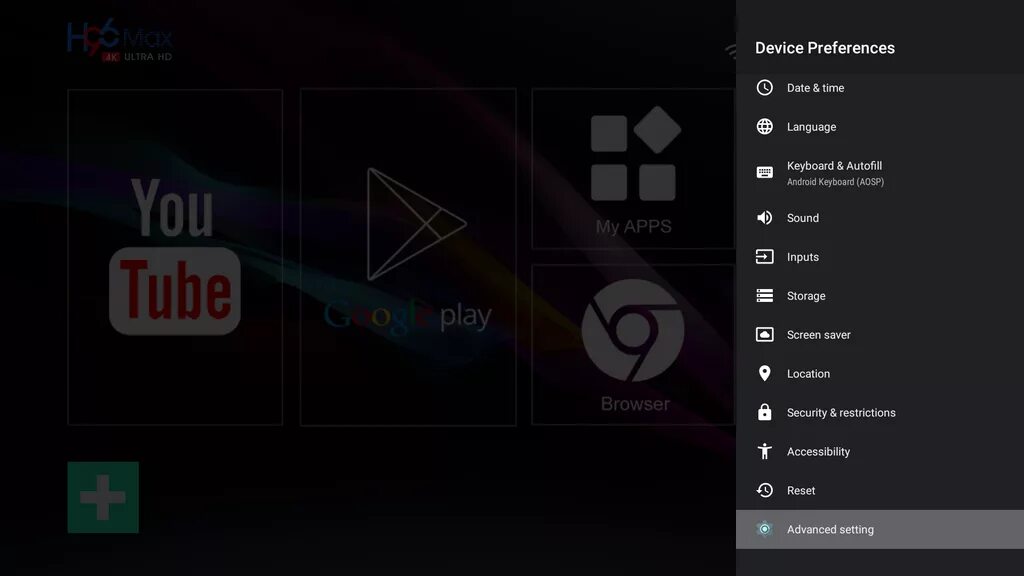
Task: Click the Wi-Fi status icon at top
Action: coord(731,50)
